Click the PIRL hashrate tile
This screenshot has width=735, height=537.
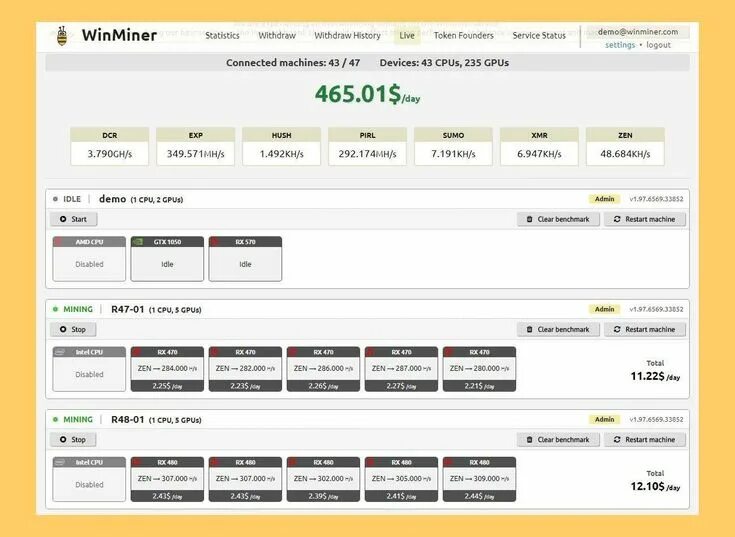coord(368,146)
